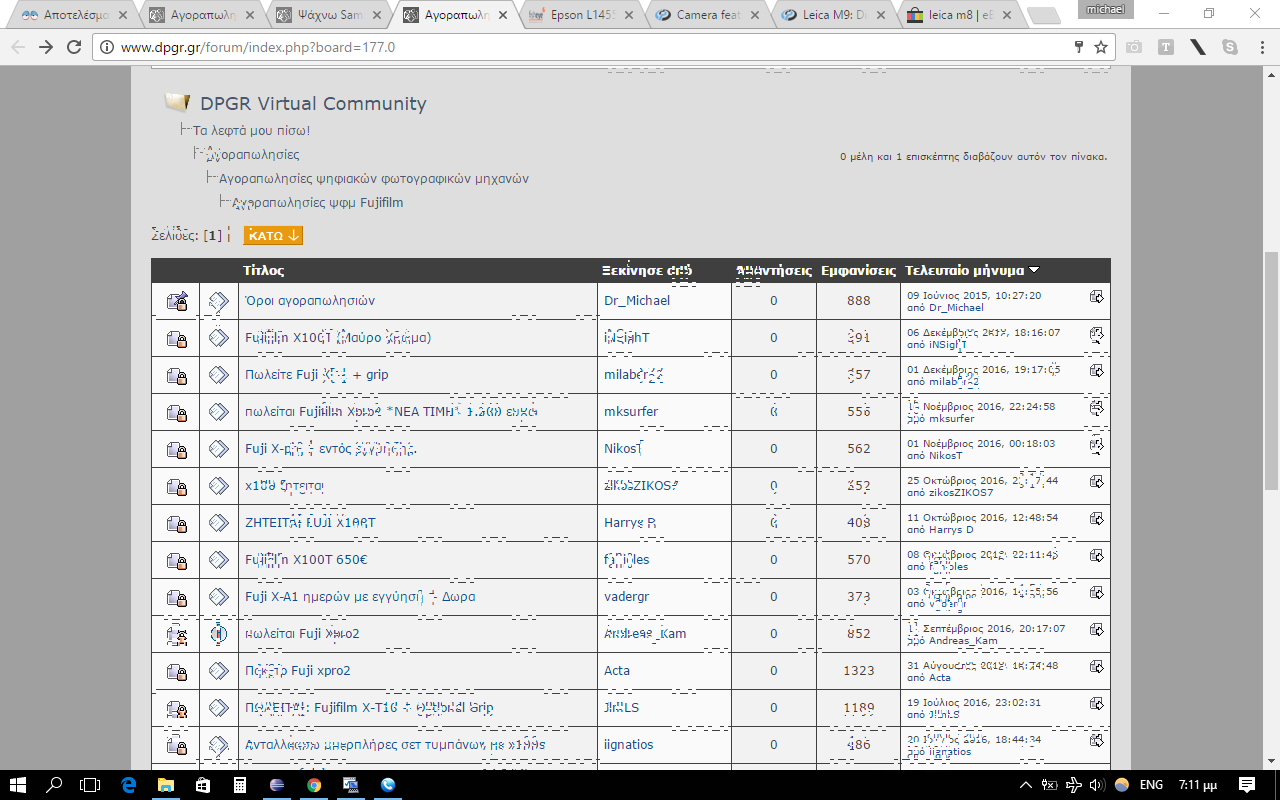Open File Explorer from the taskbar
Image resolution: width=1280 pixels, height=800 pixels.
tap(165, 785)
